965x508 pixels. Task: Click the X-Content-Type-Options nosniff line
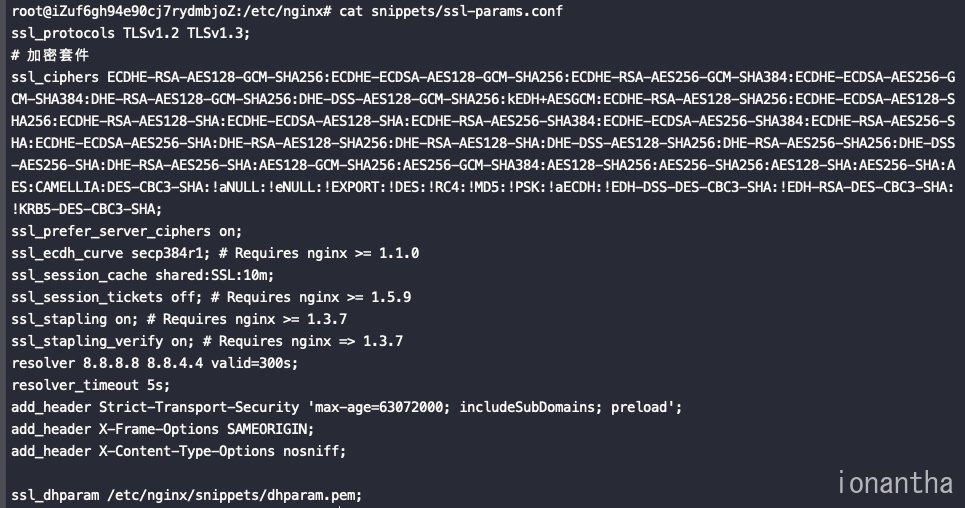178,451
